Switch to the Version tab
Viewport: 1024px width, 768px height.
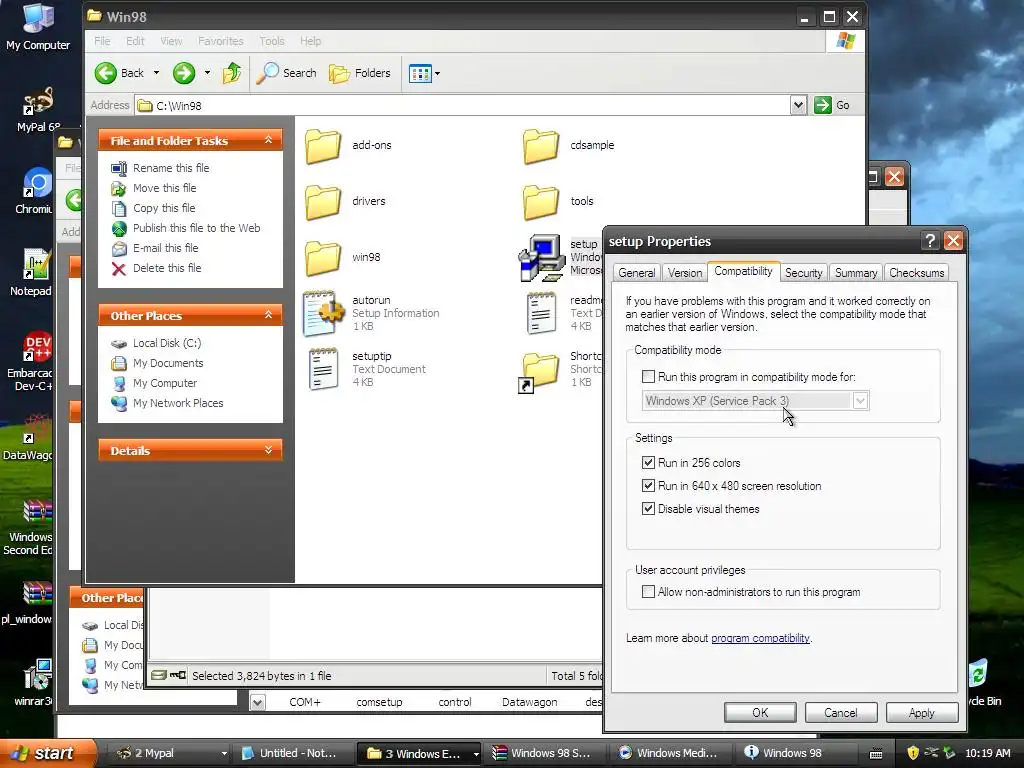coord(684,273)
